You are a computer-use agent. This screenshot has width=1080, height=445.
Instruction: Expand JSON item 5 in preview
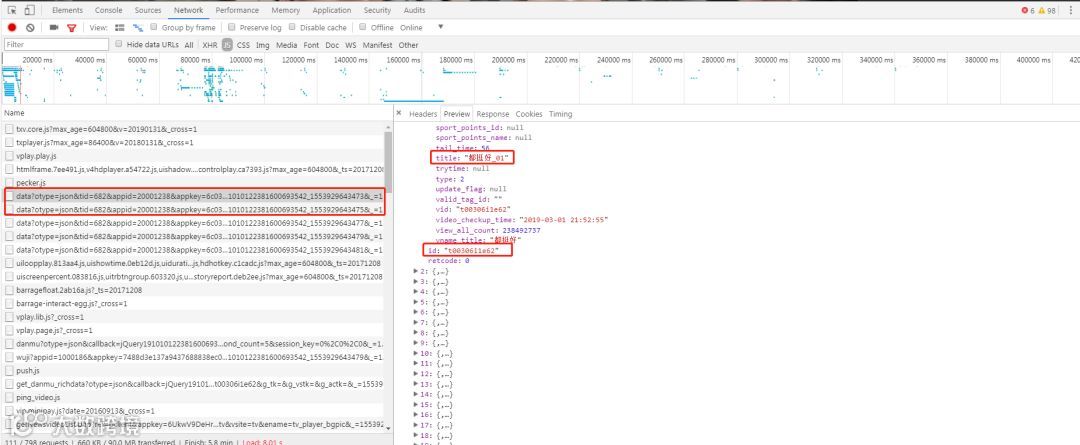[416, 302]
